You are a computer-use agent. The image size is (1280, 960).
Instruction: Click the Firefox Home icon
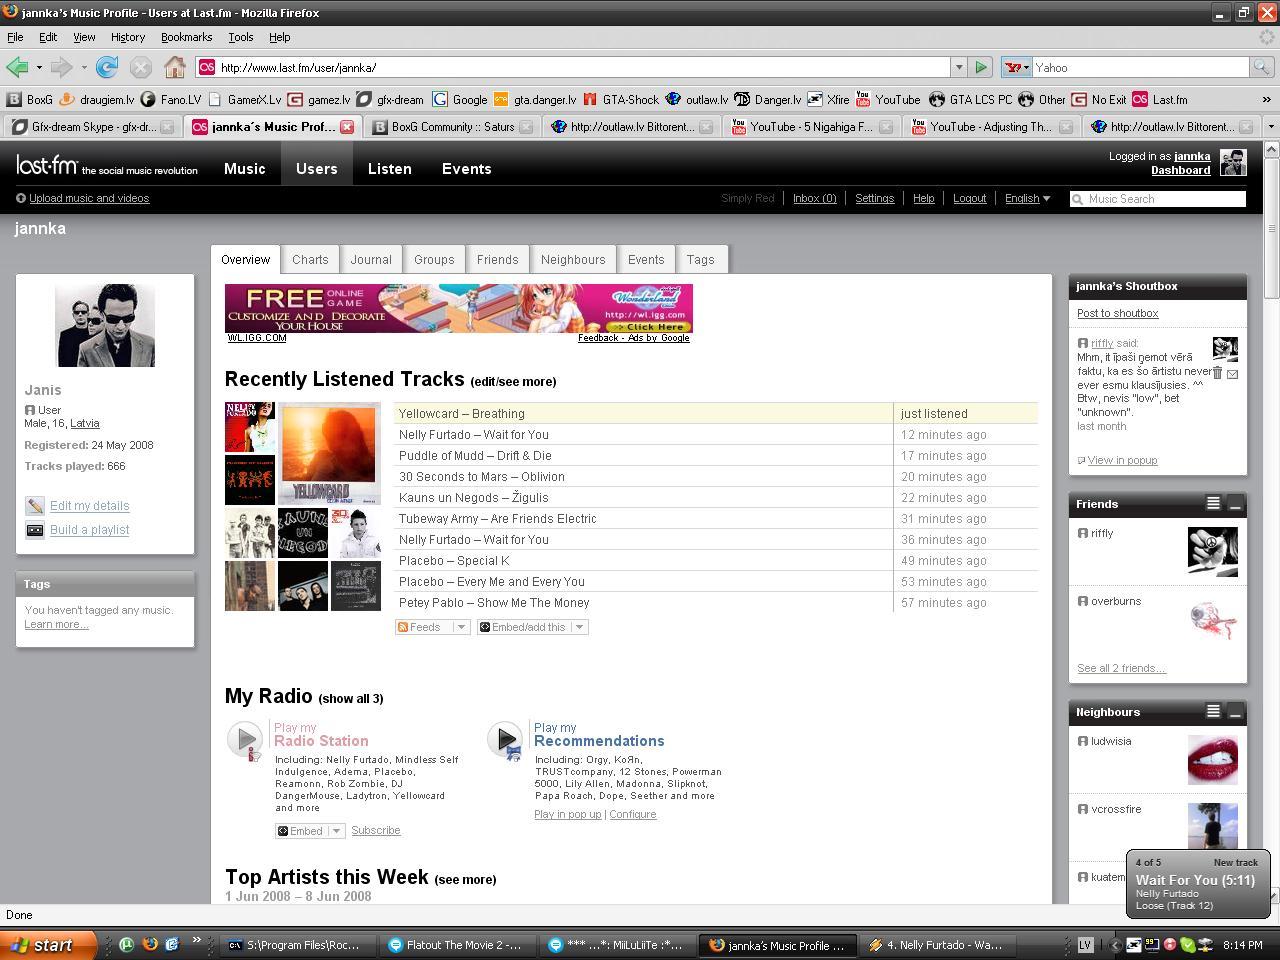[x=175, y=67]
